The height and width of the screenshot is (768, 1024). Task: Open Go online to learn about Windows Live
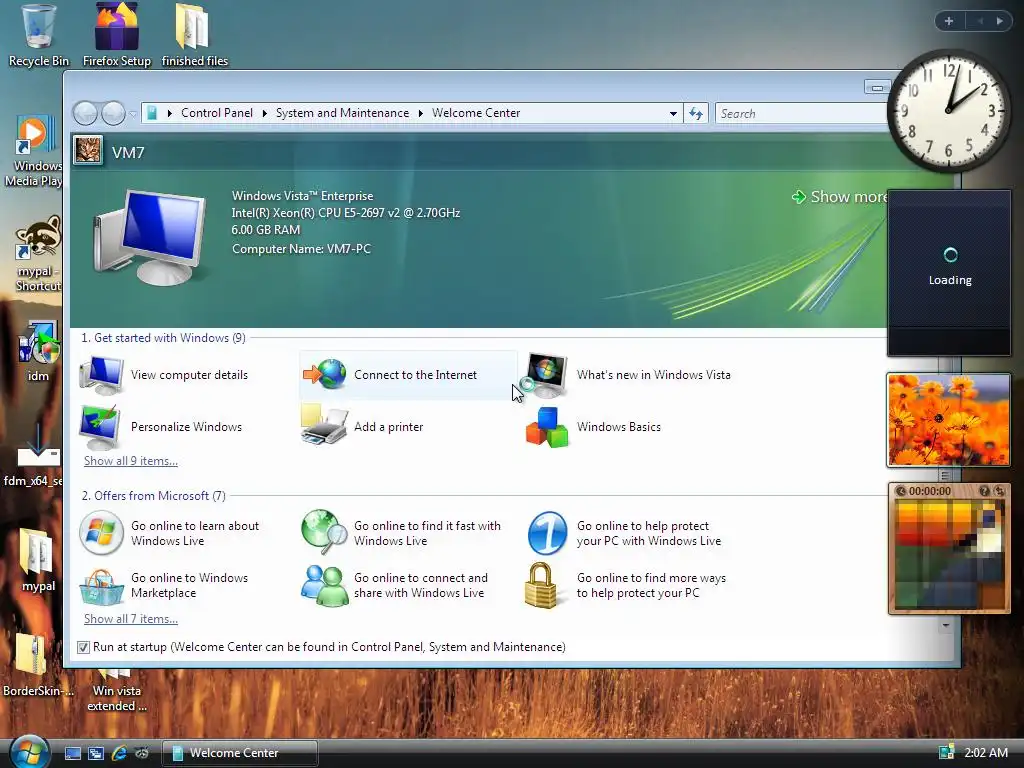[170, 533]
